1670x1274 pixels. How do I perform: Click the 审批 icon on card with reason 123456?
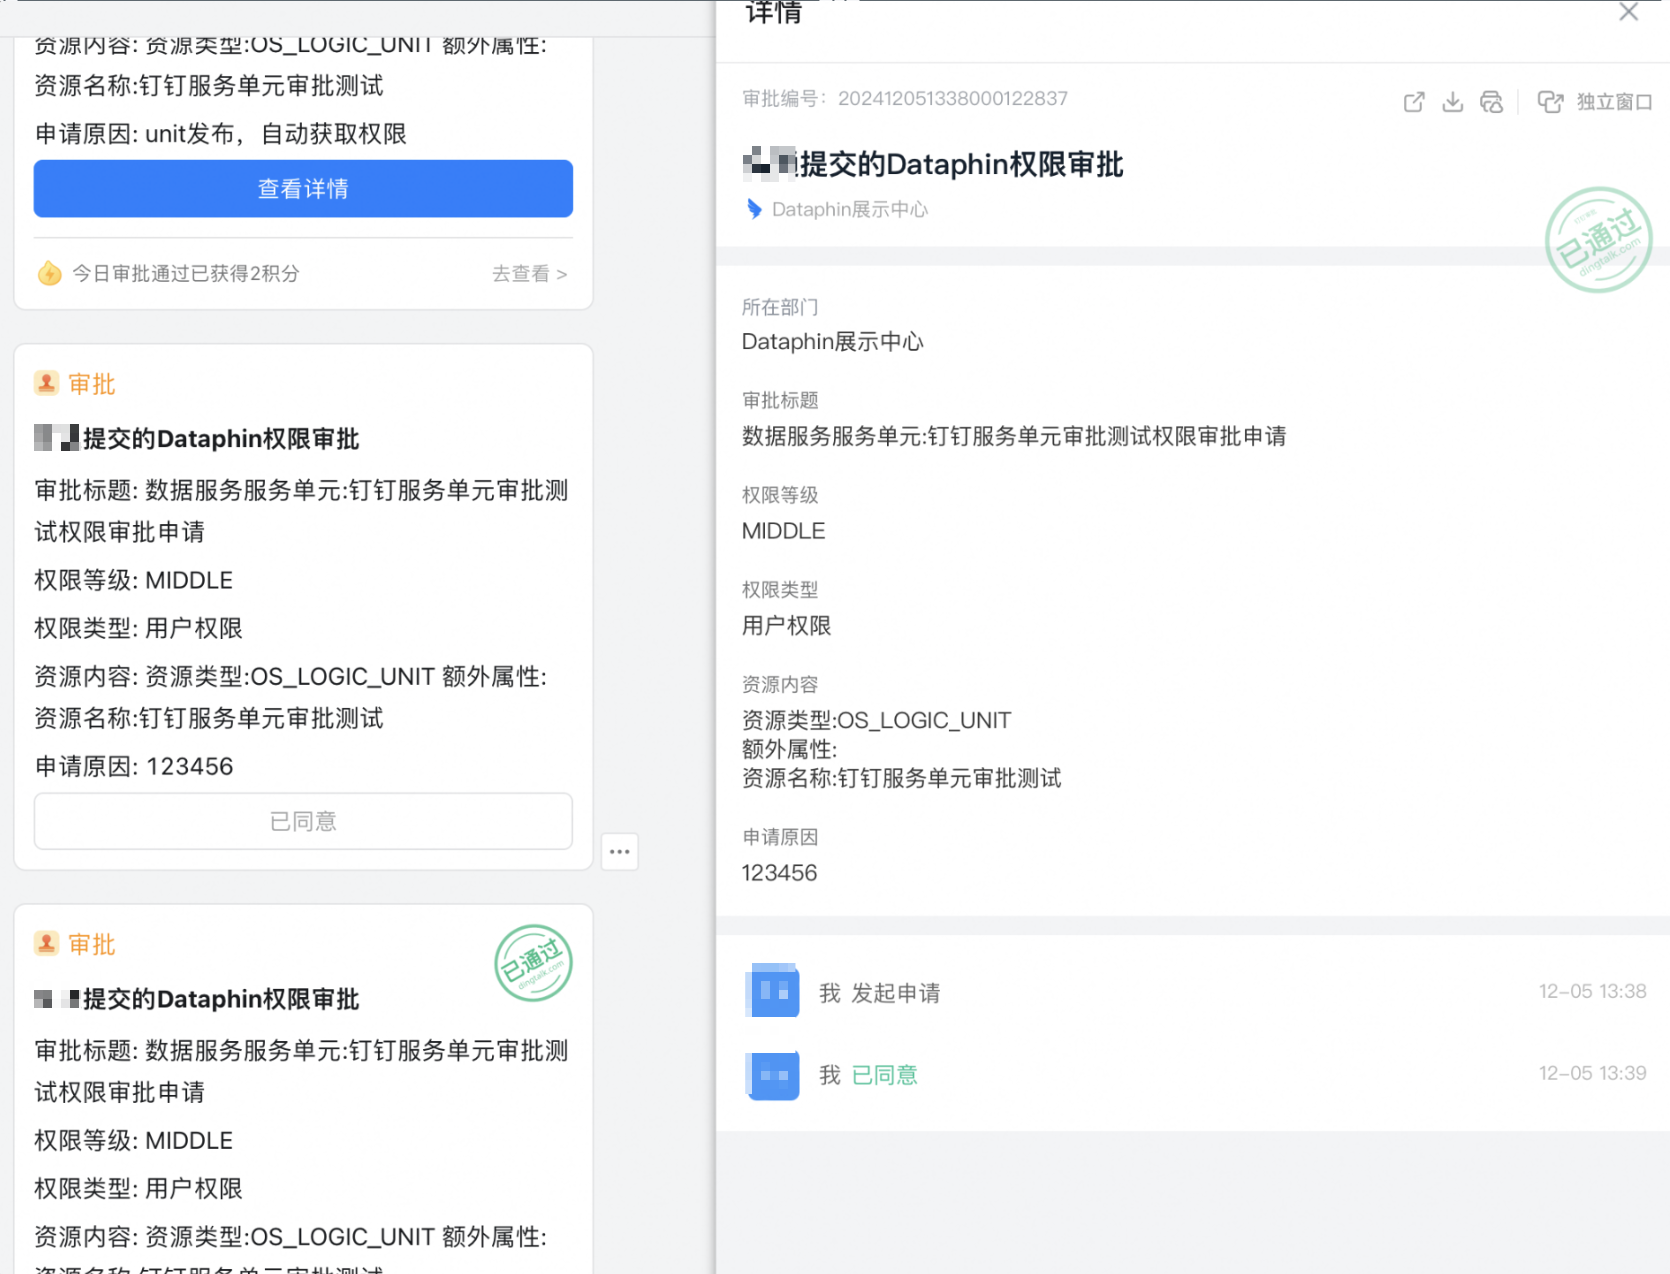click(46, 384)
